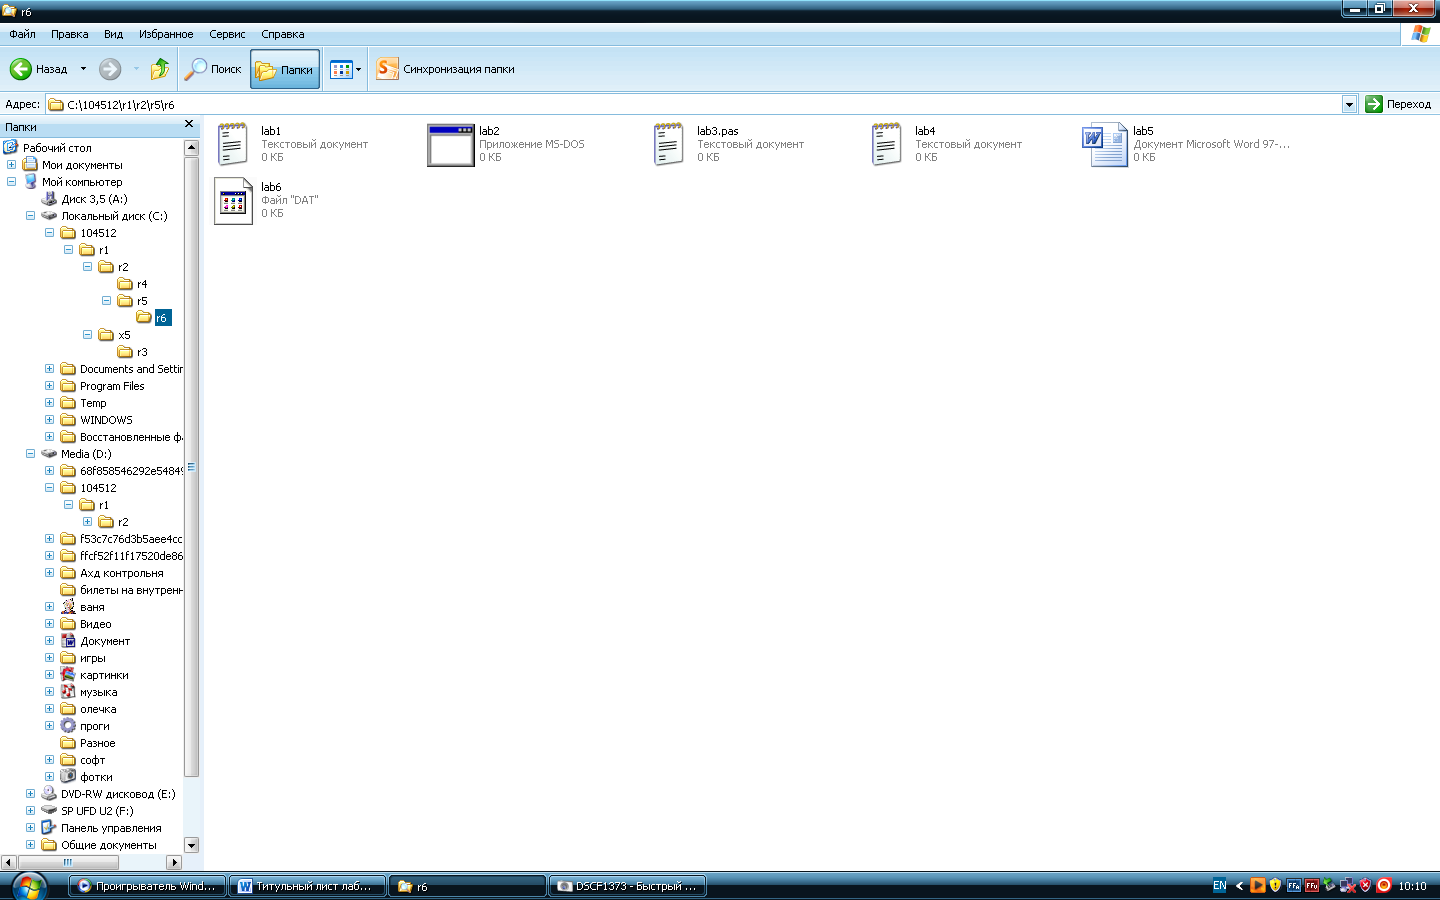Viewport: 1440px width, 900px height.
Task: Click folder tree scroll up arrow
Action: click(192, 148)
